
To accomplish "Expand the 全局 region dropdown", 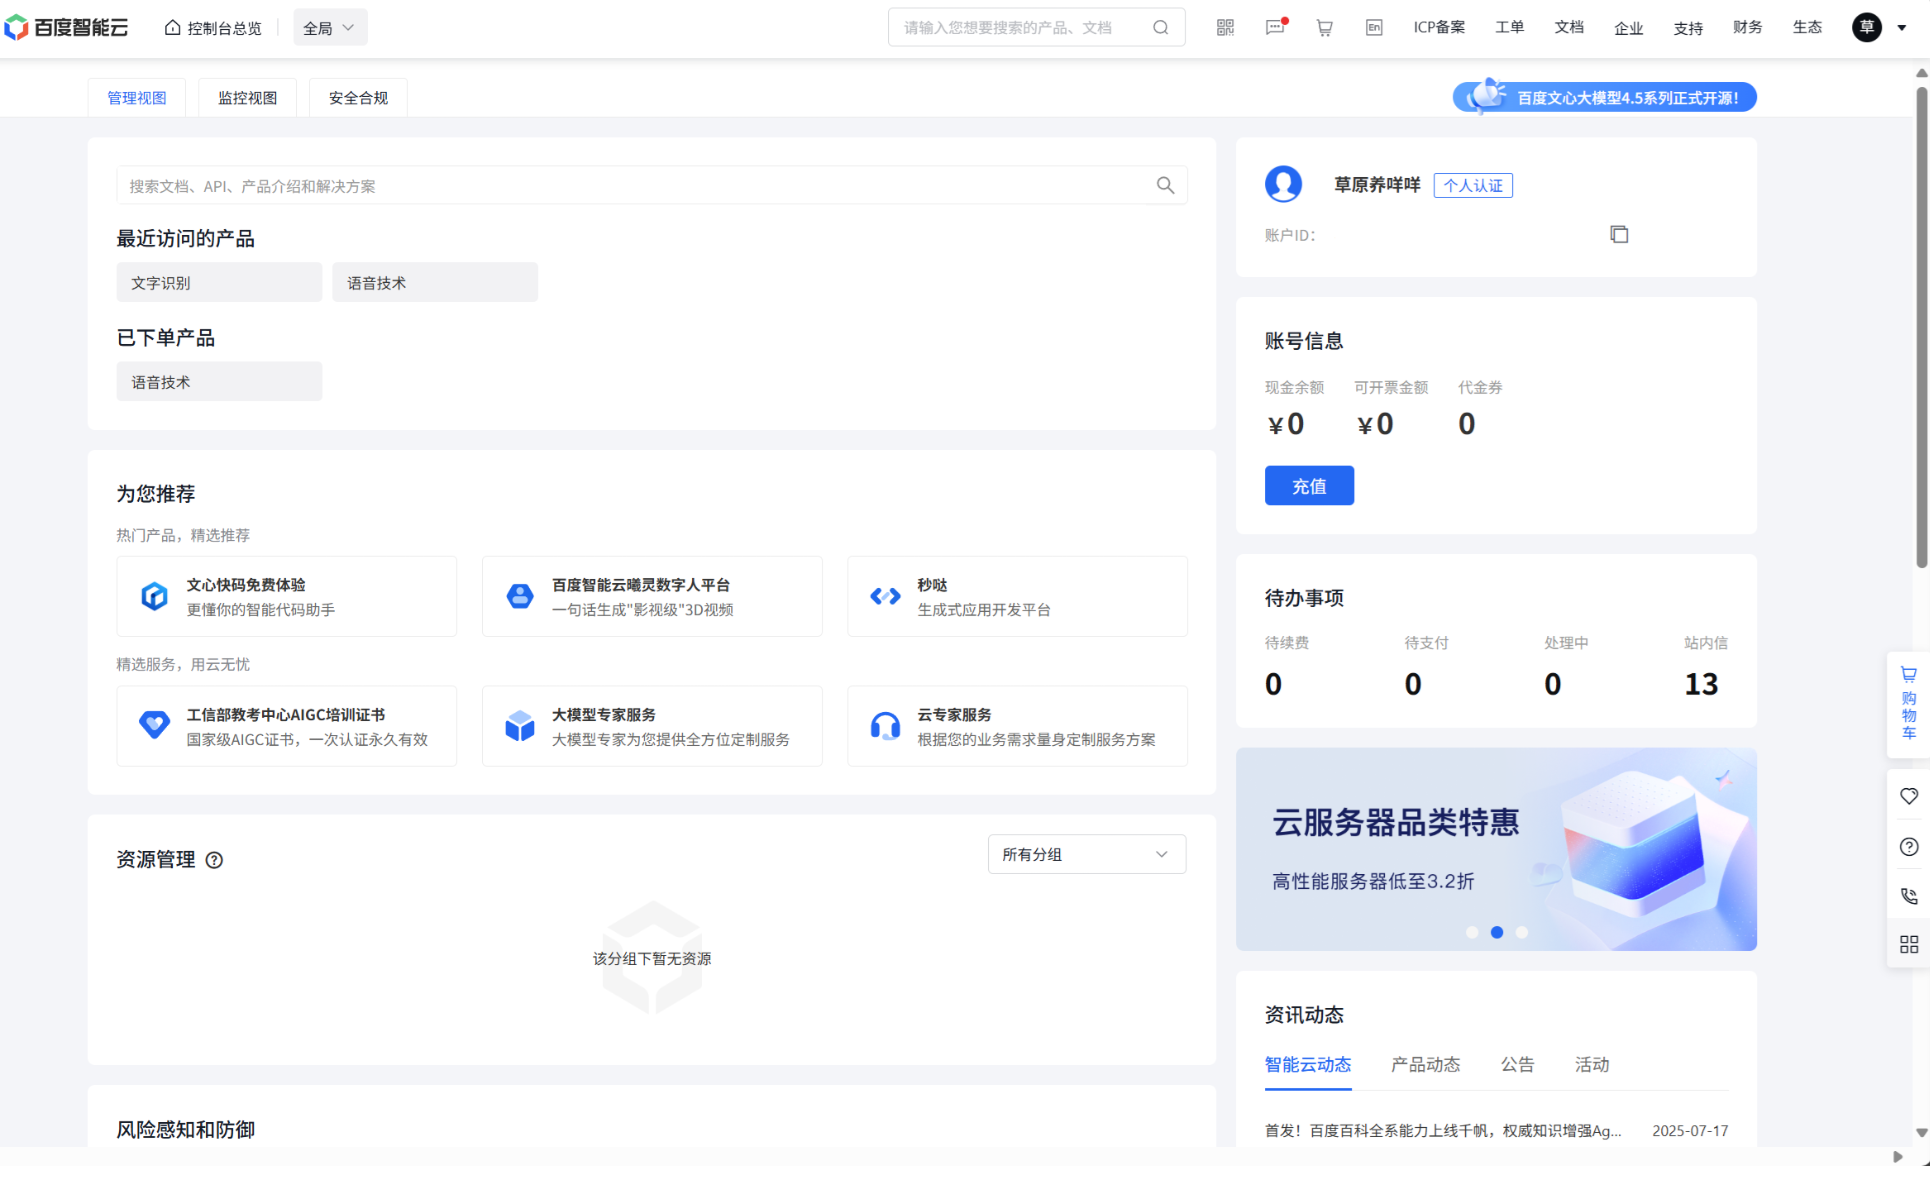I will 330,28.
